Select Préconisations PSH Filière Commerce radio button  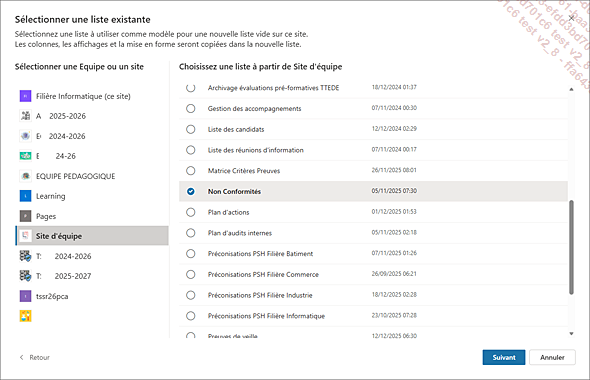pos(191,274)
